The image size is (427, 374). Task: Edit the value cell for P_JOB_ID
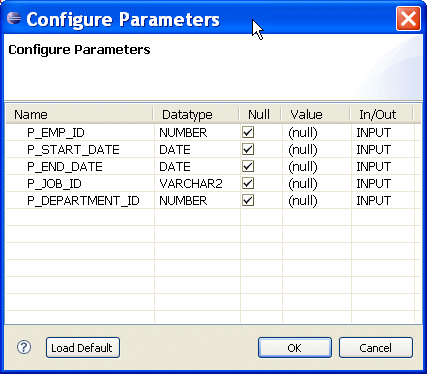[x=317, y=184]
